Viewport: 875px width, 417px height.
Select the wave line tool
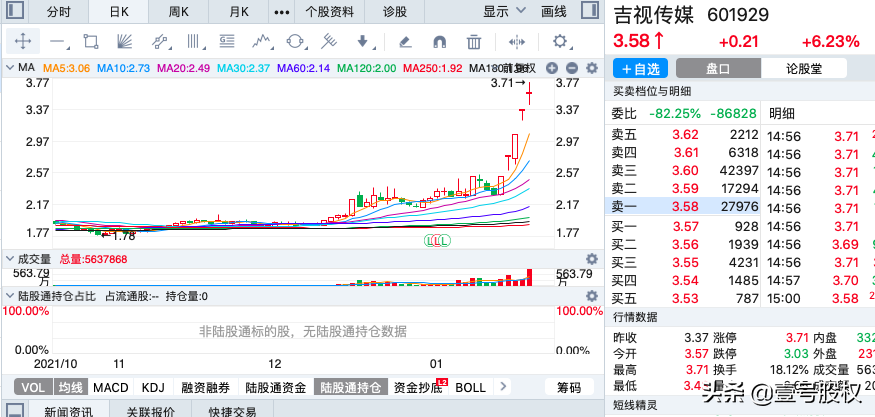click(x=261, y=41)
